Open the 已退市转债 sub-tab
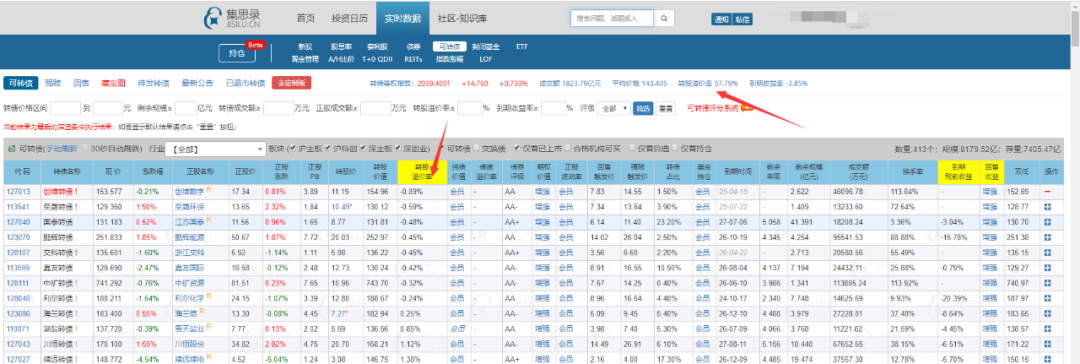Screen dimensions: 1080x364 [245, 83]
